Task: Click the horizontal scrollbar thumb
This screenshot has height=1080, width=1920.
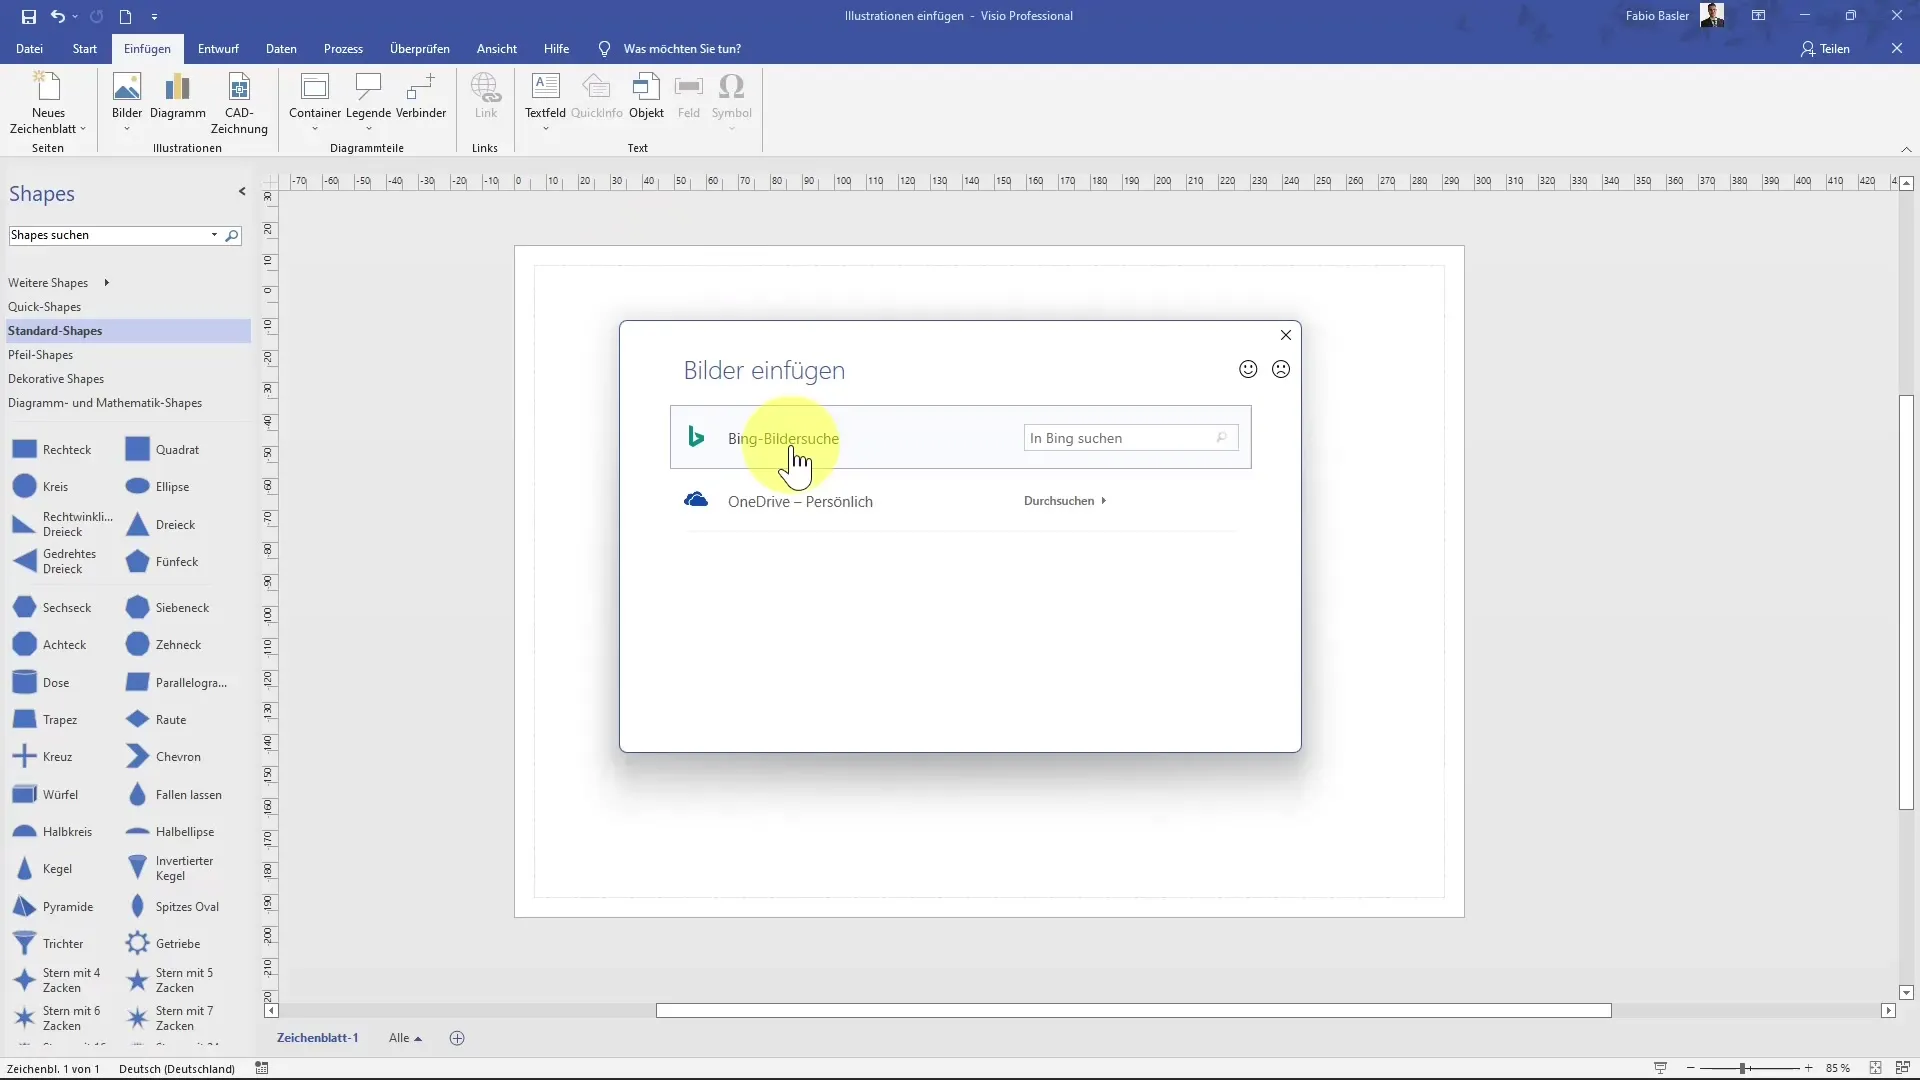Action: [x=1133, y=1011]
